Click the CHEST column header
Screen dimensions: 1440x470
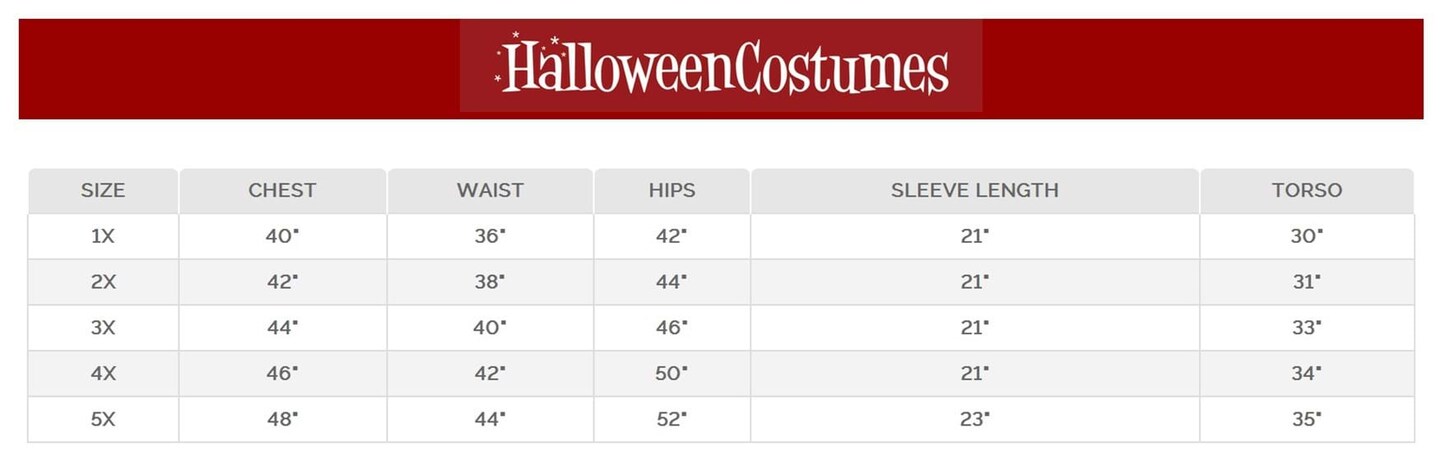pyautogui.click(x=282, y=190)
